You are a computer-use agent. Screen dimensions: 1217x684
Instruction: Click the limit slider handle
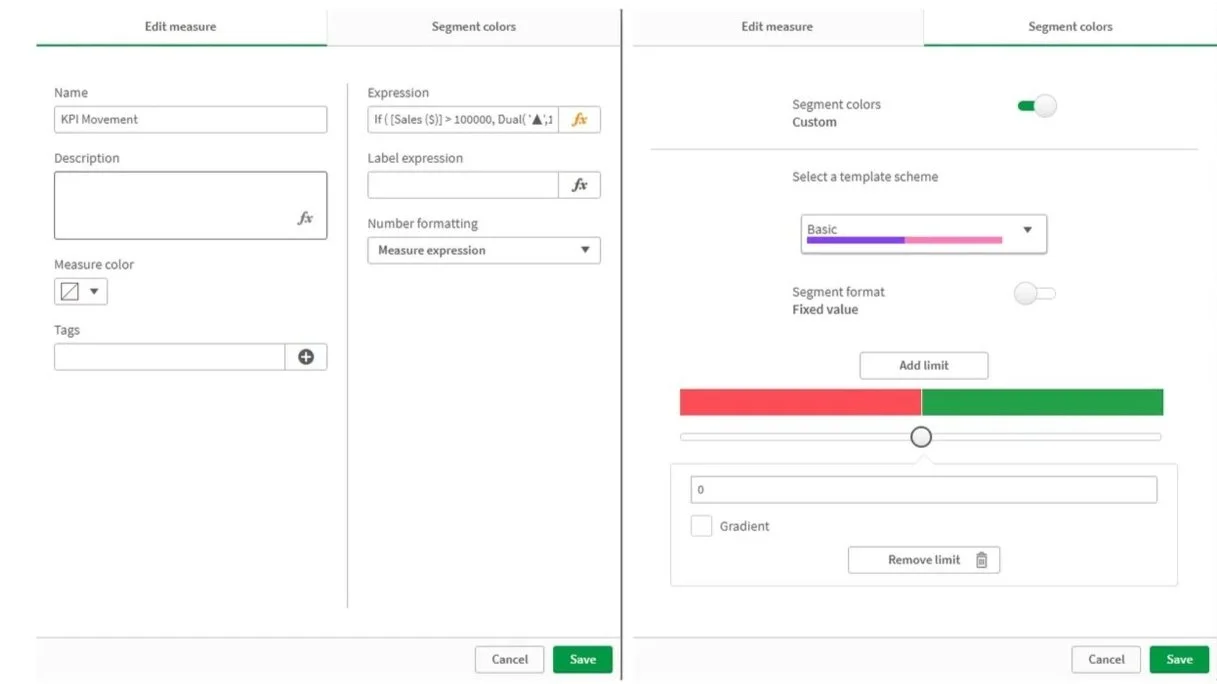pos(921,437)
